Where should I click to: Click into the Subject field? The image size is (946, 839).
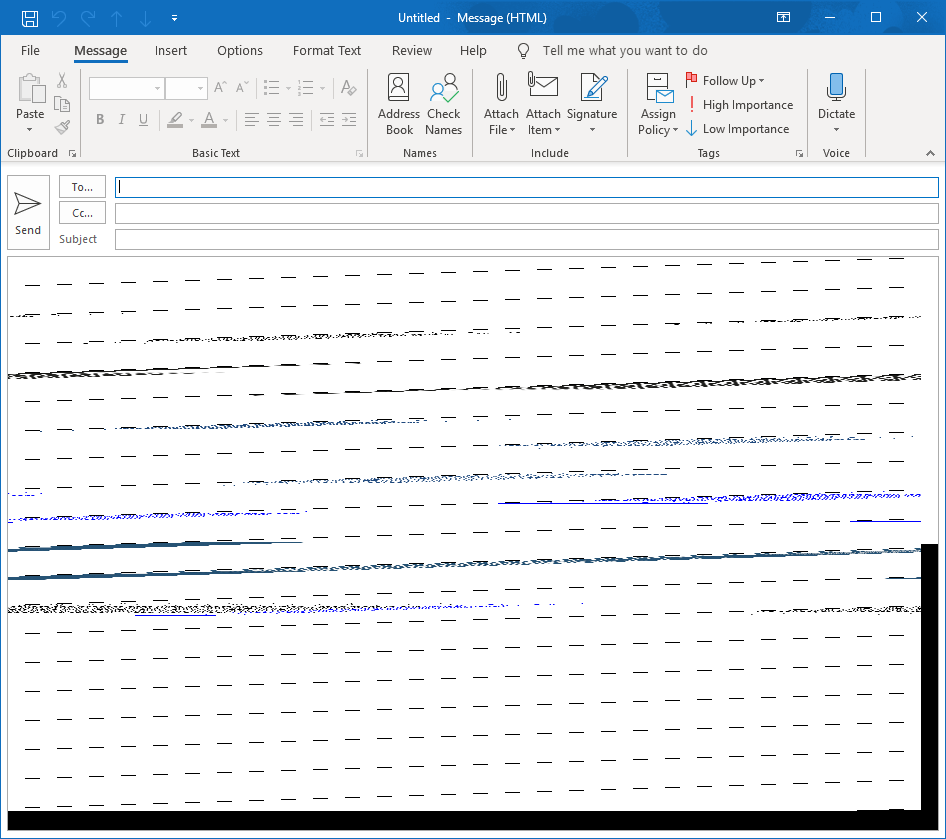coord(527,239)
